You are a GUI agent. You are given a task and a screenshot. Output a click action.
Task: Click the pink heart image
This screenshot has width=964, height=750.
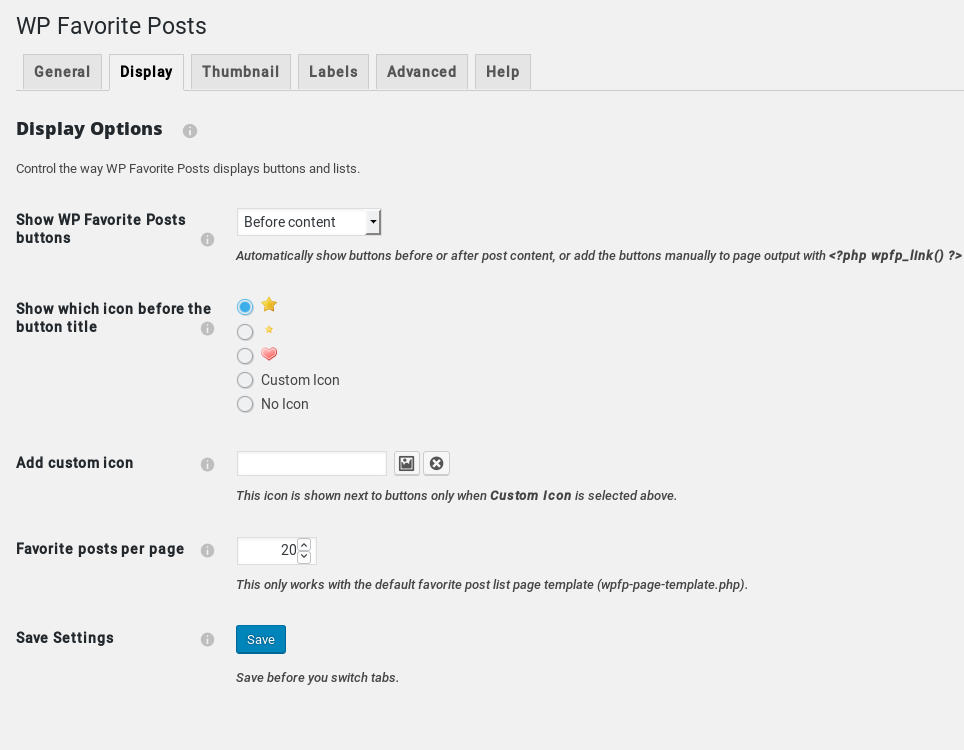[269, 354]
